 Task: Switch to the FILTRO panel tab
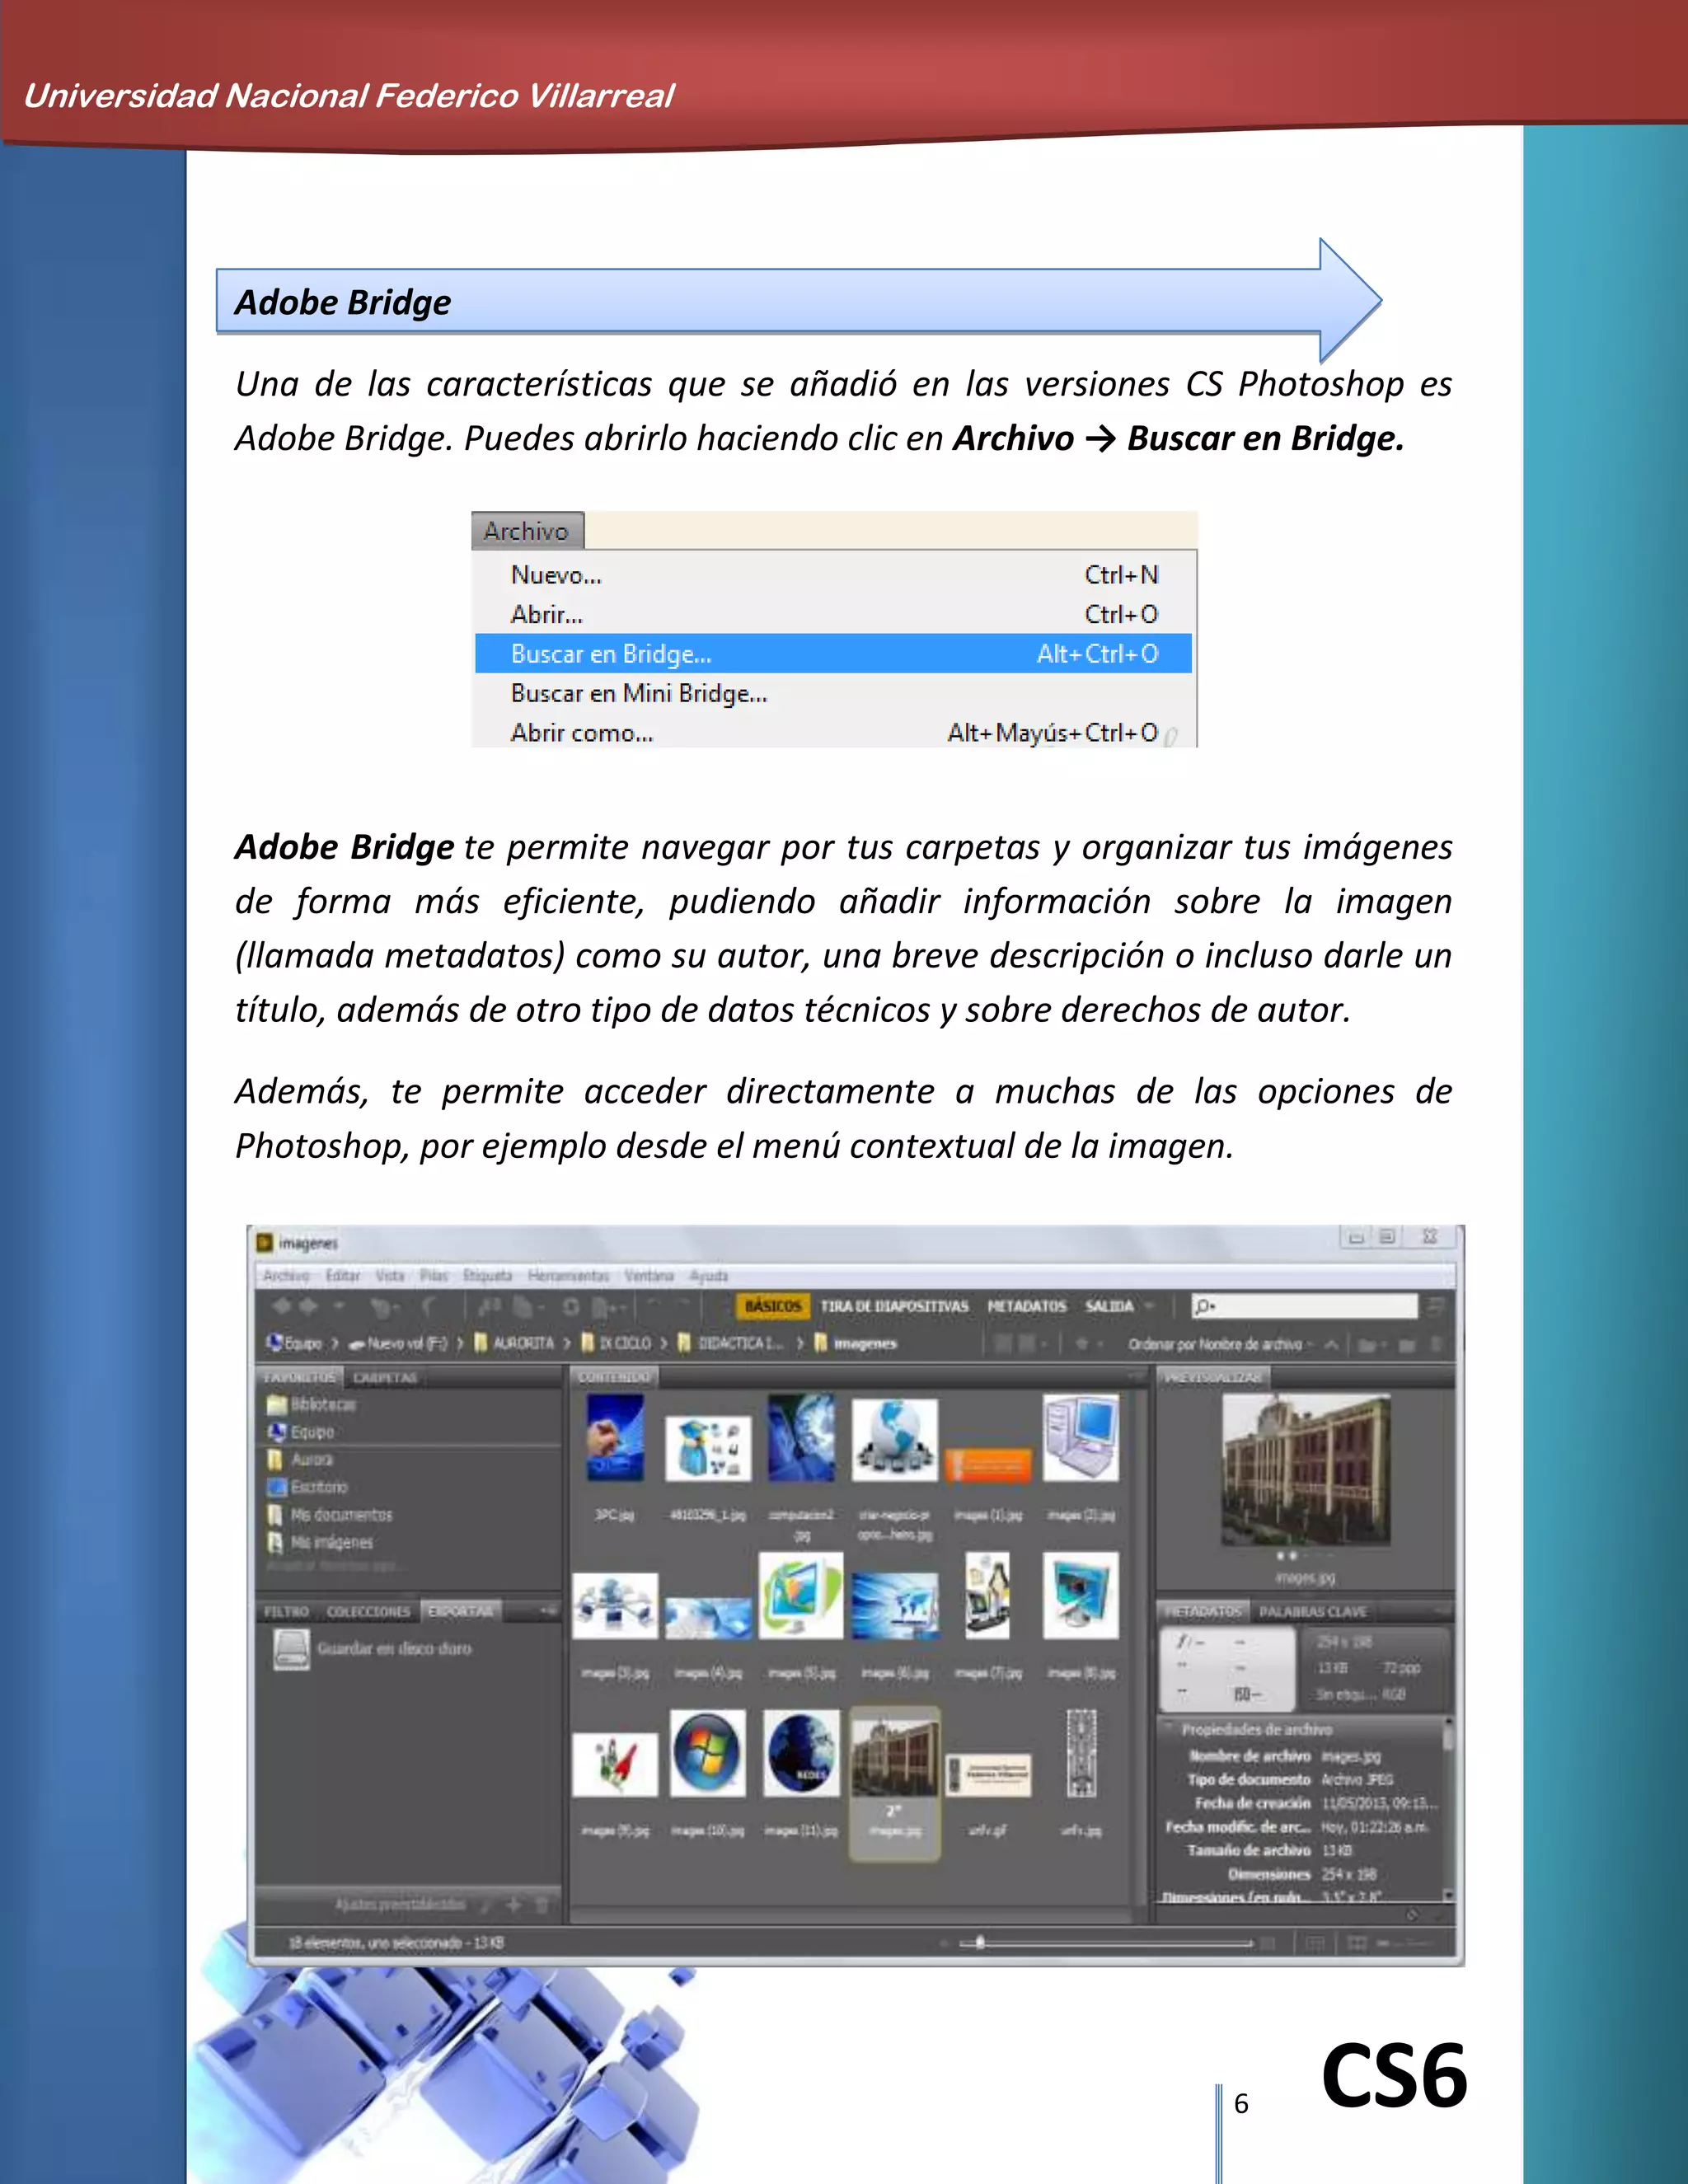286,1612
